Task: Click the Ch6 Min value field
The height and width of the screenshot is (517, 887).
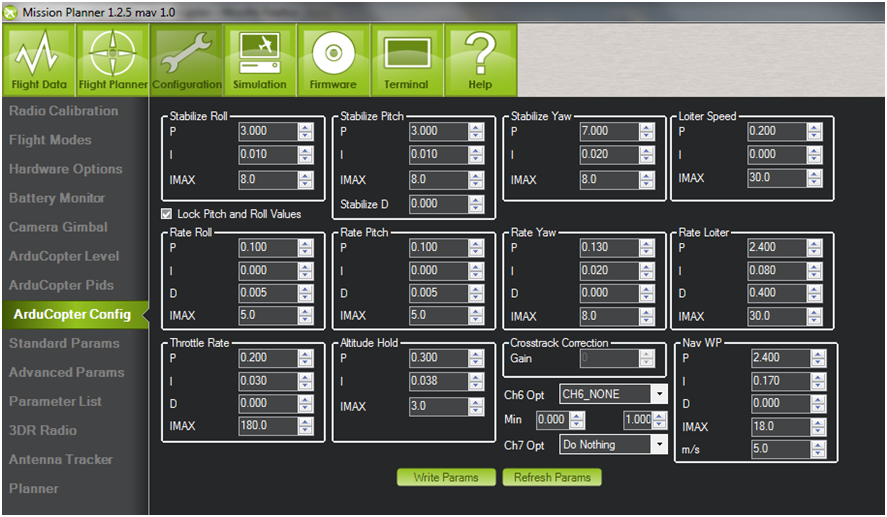Action: (553, 420)
